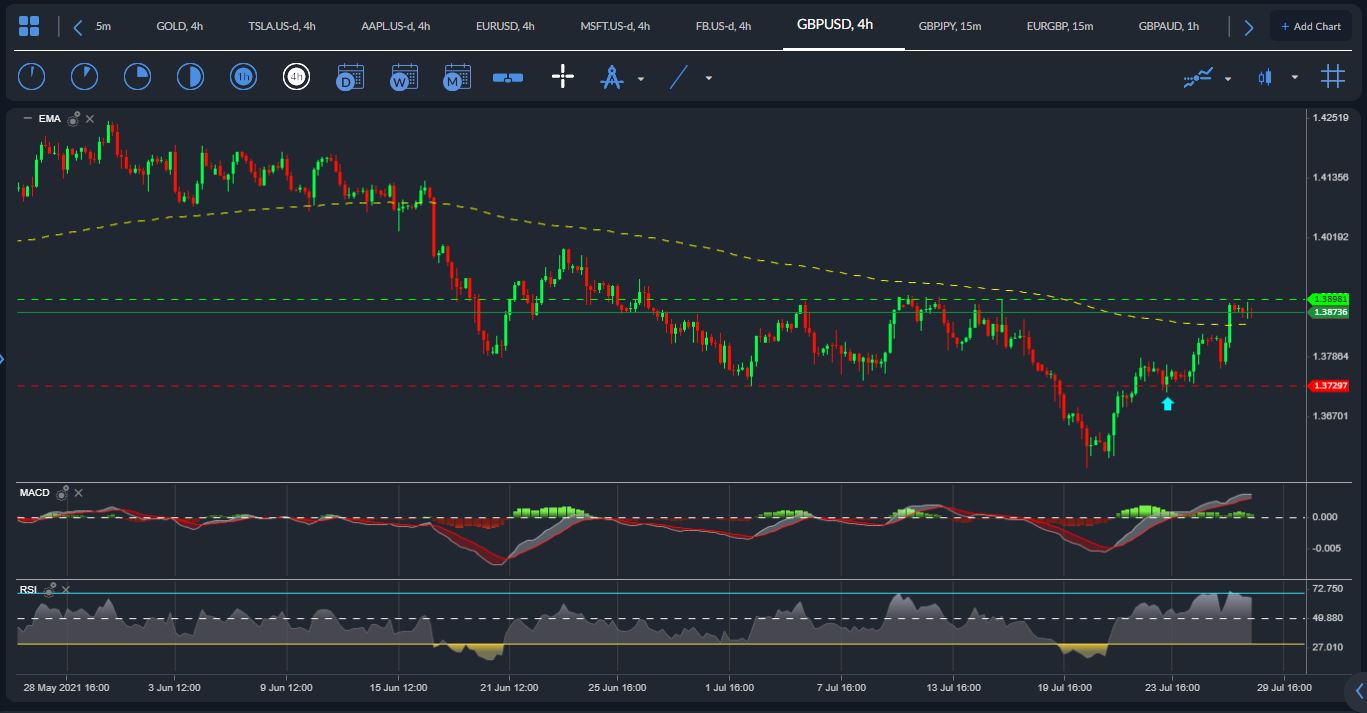
Task: Click the blue arrow marker on the chart
Action: tap(1166, 403)
